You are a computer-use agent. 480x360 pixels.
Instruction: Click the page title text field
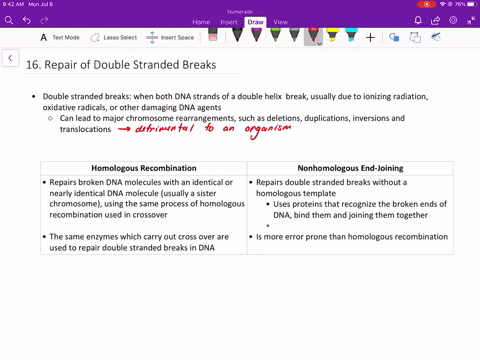[121, 65]
